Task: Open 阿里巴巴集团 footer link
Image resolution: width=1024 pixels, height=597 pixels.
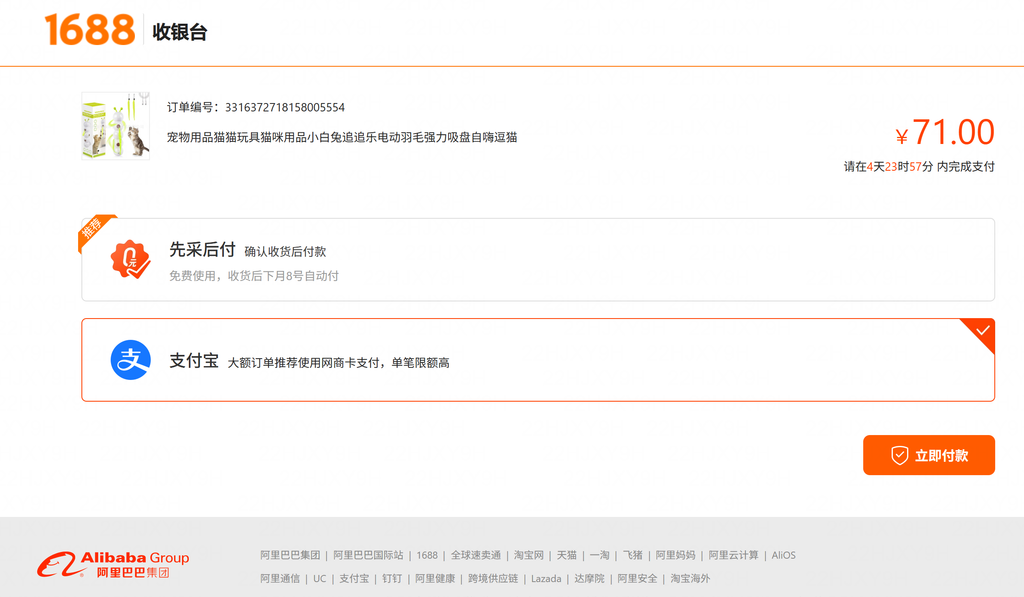Action: tap(290, 555)
